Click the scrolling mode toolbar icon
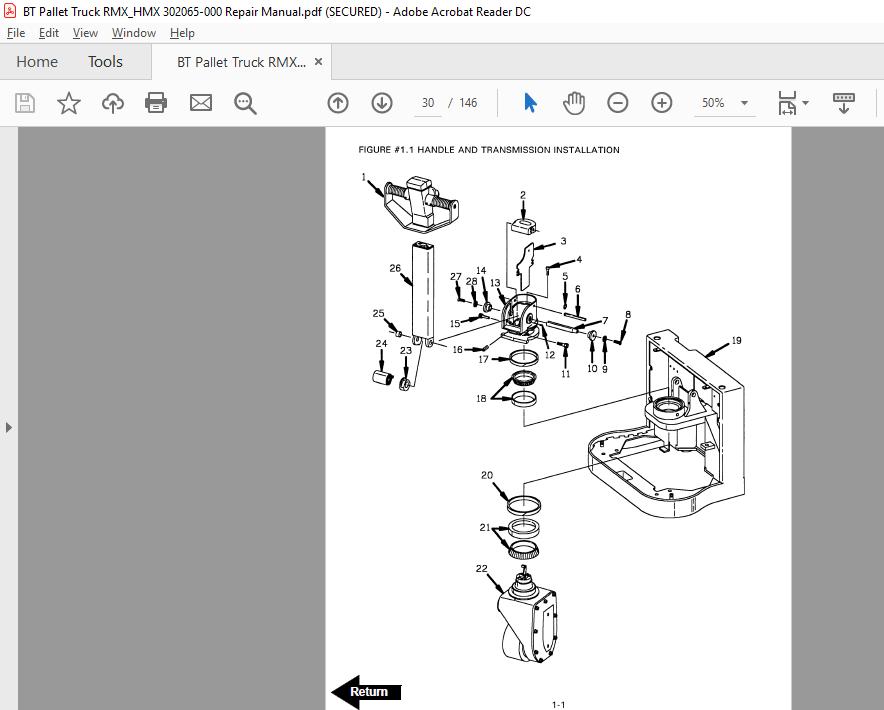Screen dimensions: 884x710 point(843,103)
